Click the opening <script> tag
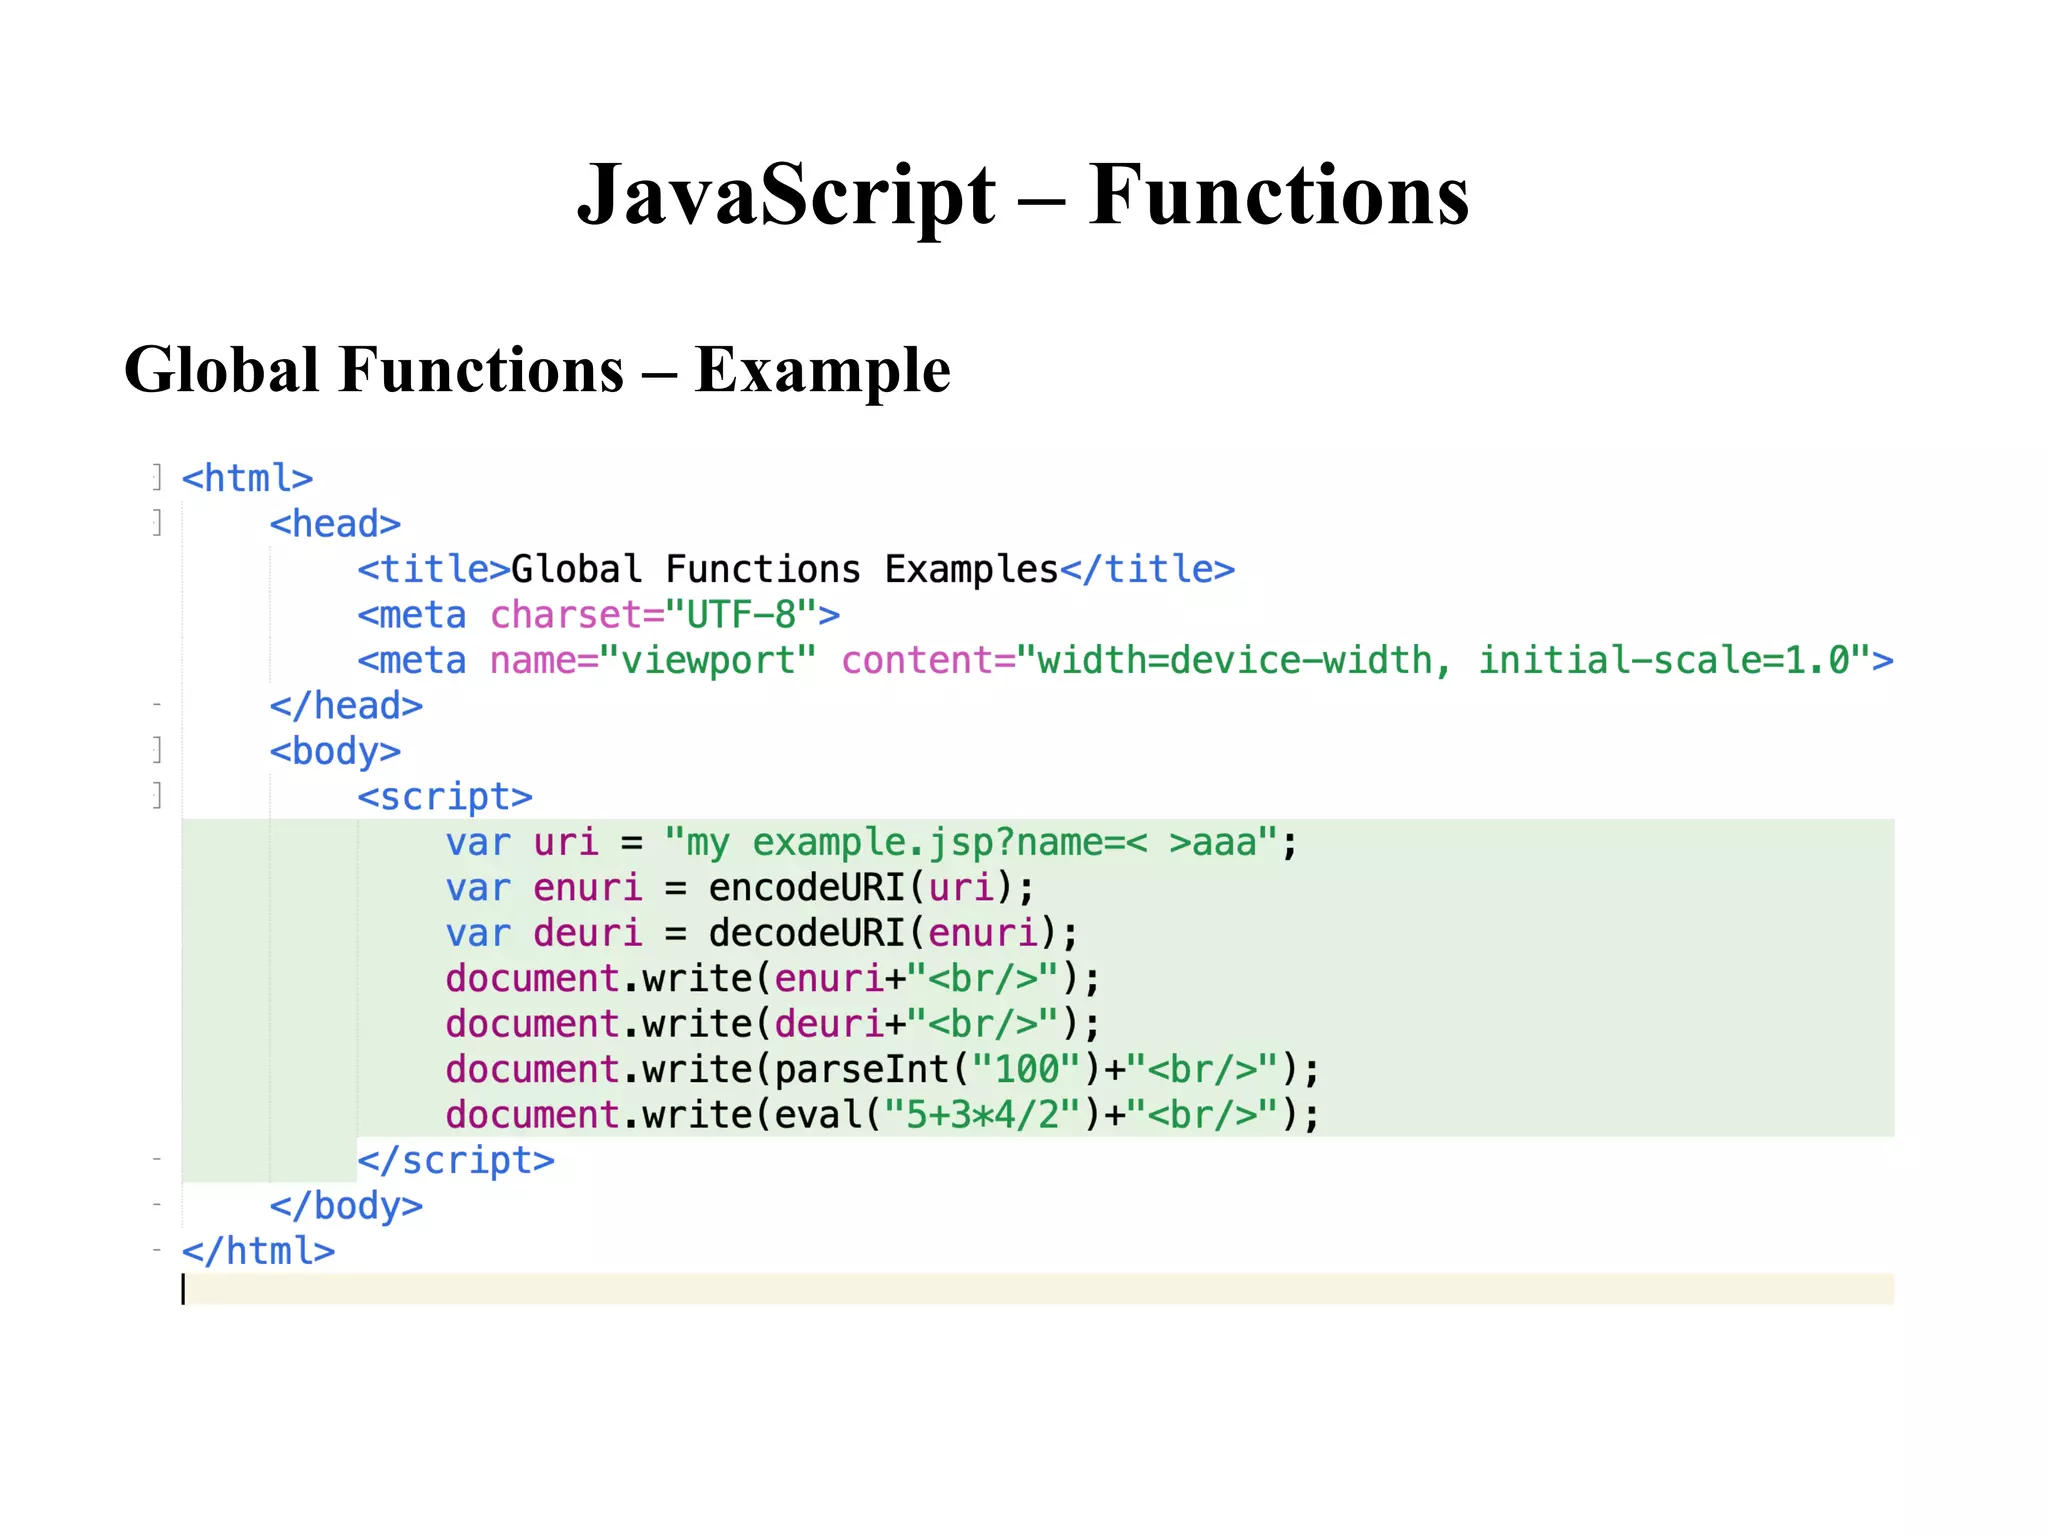This screenshot has width=2048, height=1536. click(445, 797)
